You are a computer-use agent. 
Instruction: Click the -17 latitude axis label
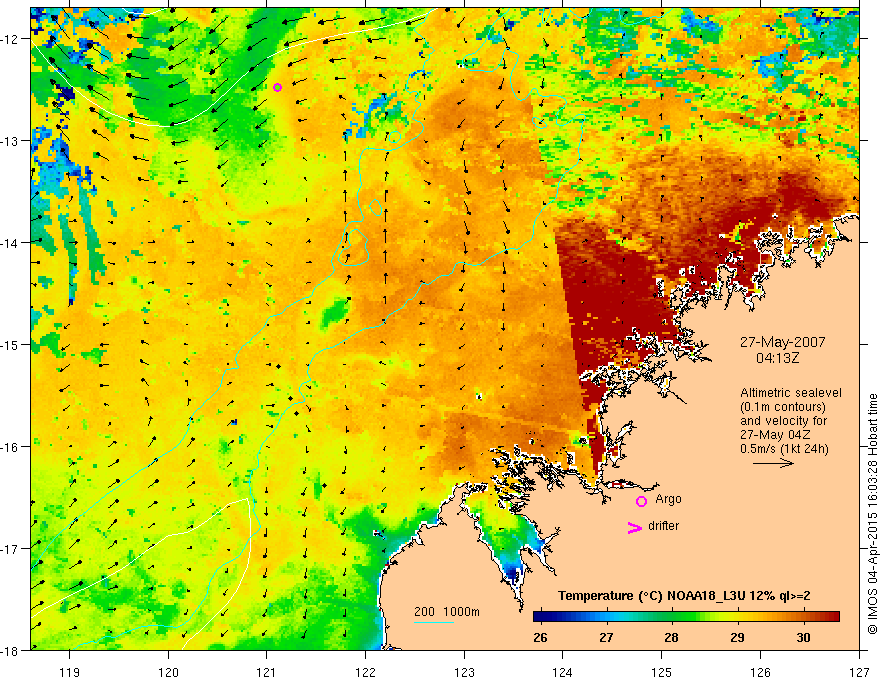(x=10, y=548)
